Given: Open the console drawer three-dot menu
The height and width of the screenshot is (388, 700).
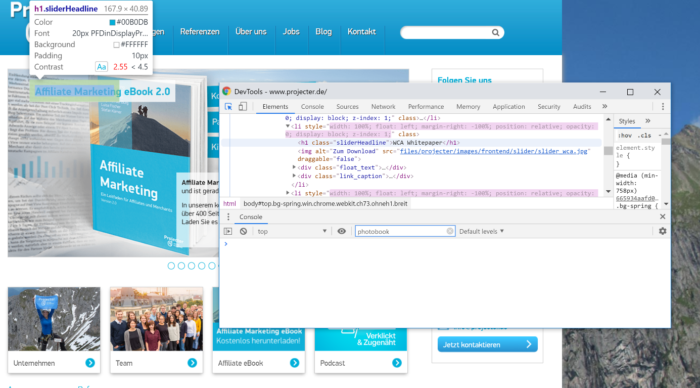Looking at the screenshot, I should tap(228, 217).
